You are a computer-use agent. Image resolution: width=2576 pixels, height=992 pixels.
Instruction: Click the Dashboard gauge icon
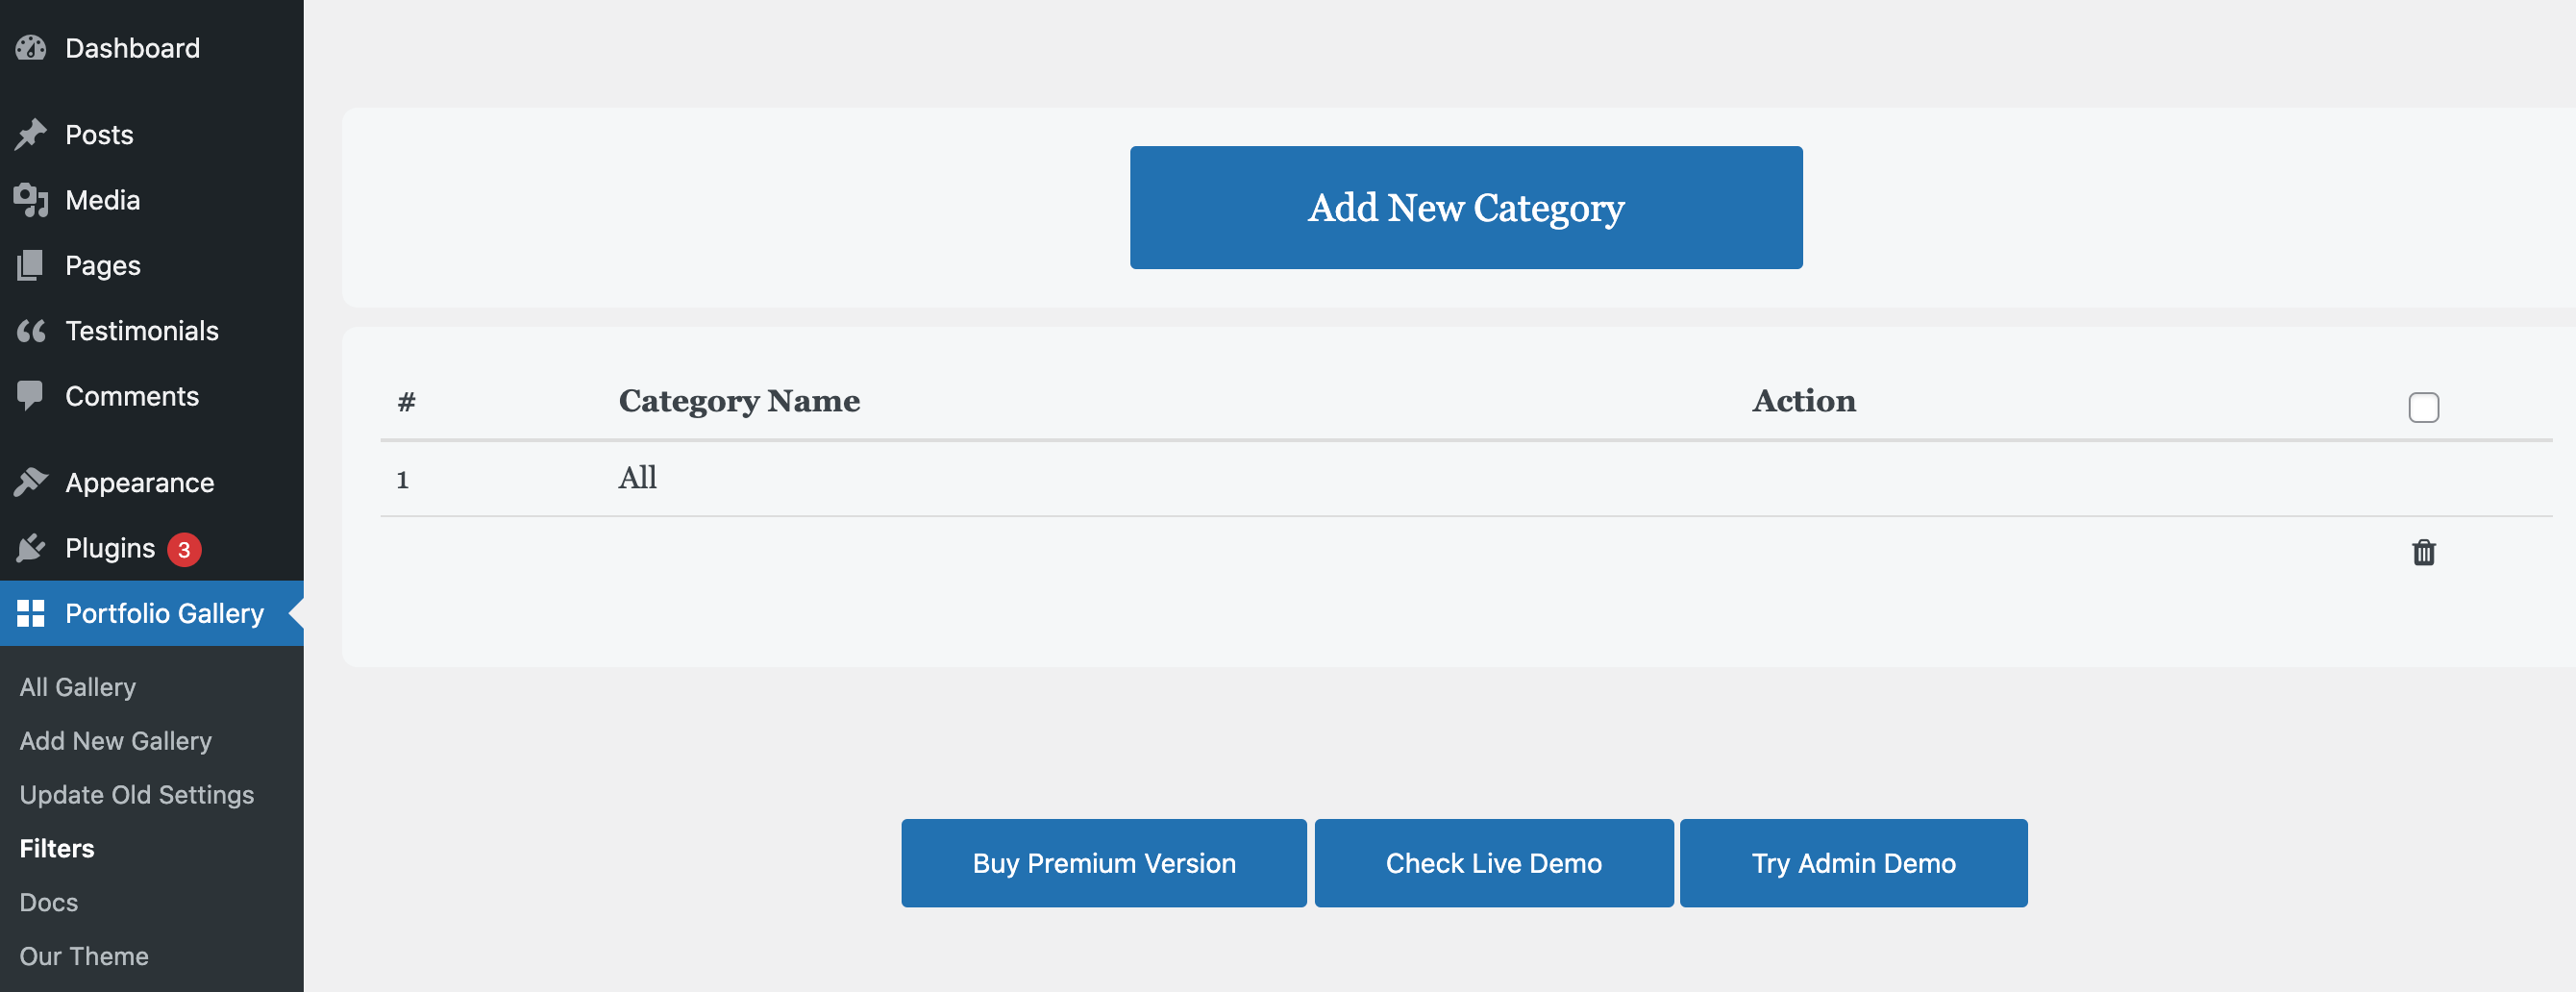pos(31,48)
